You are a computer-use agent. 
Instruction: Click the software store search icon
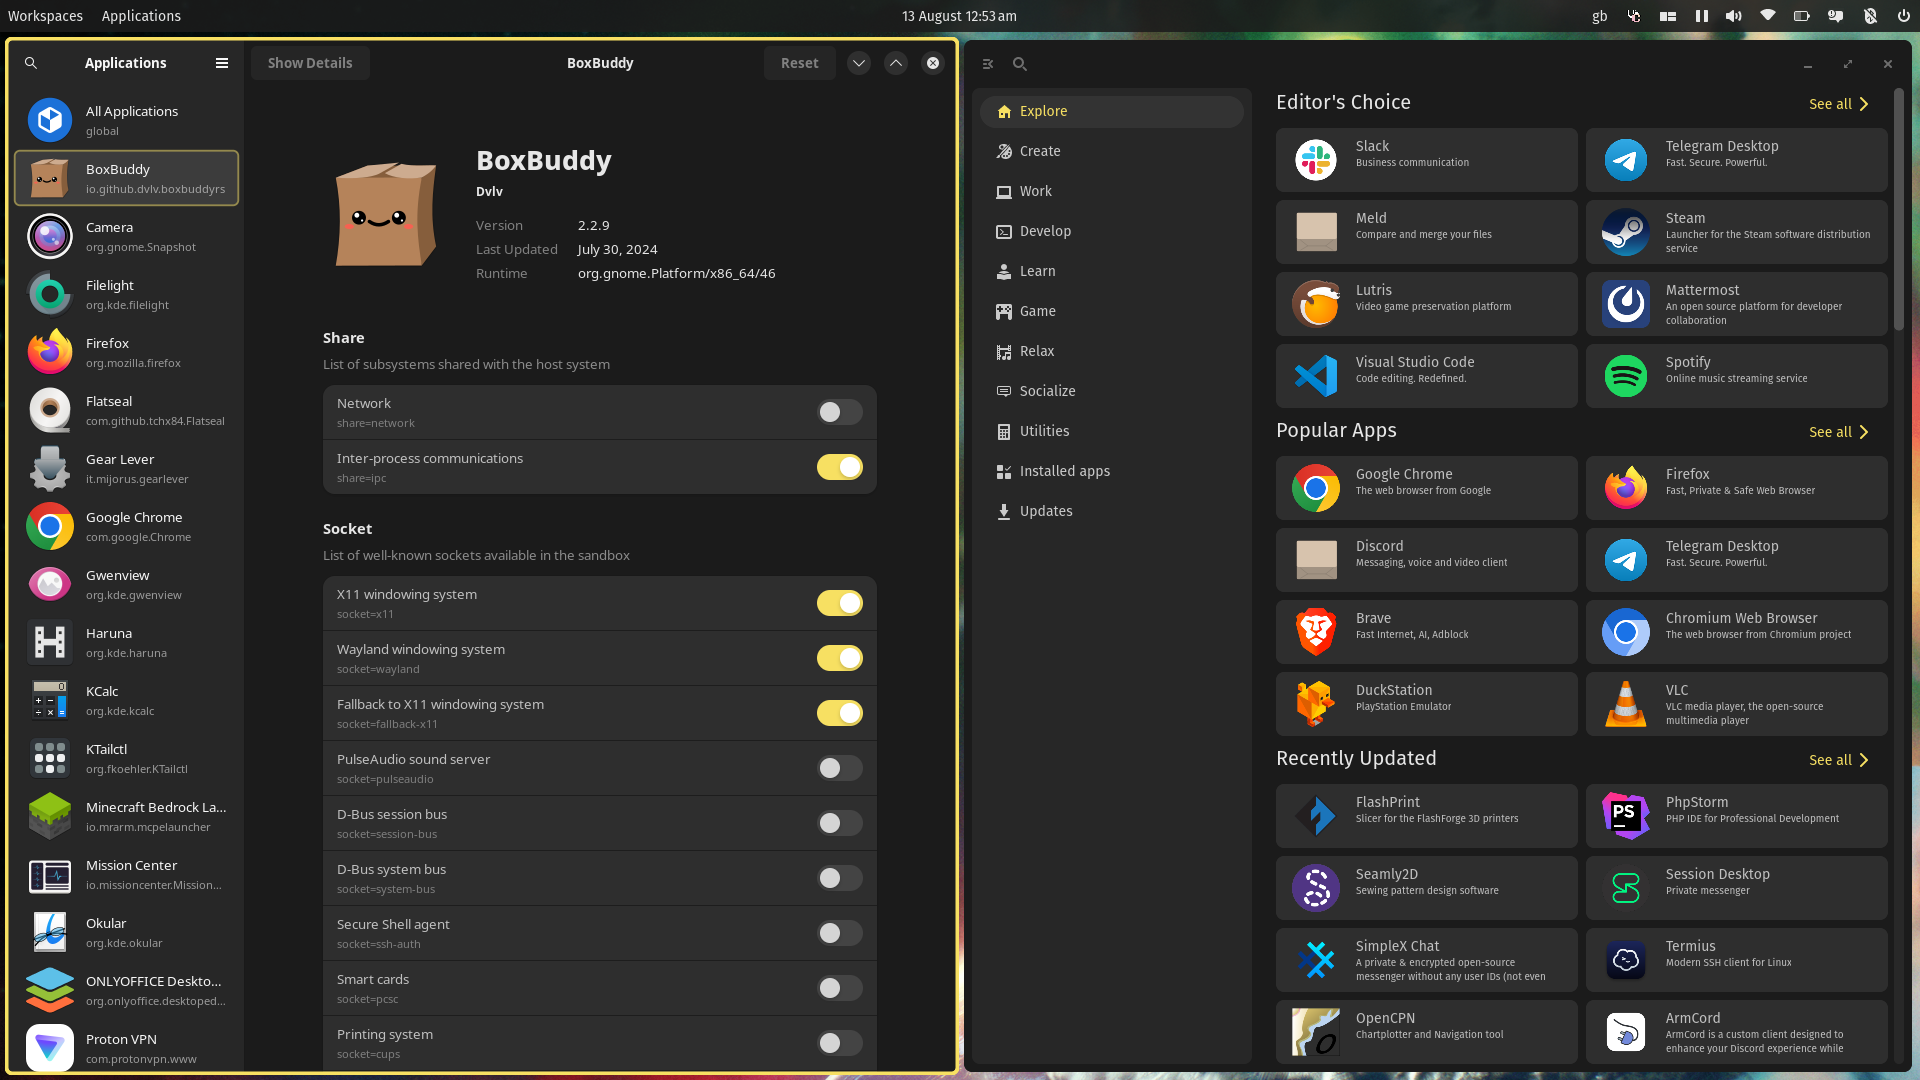[x=1020, y=64]
